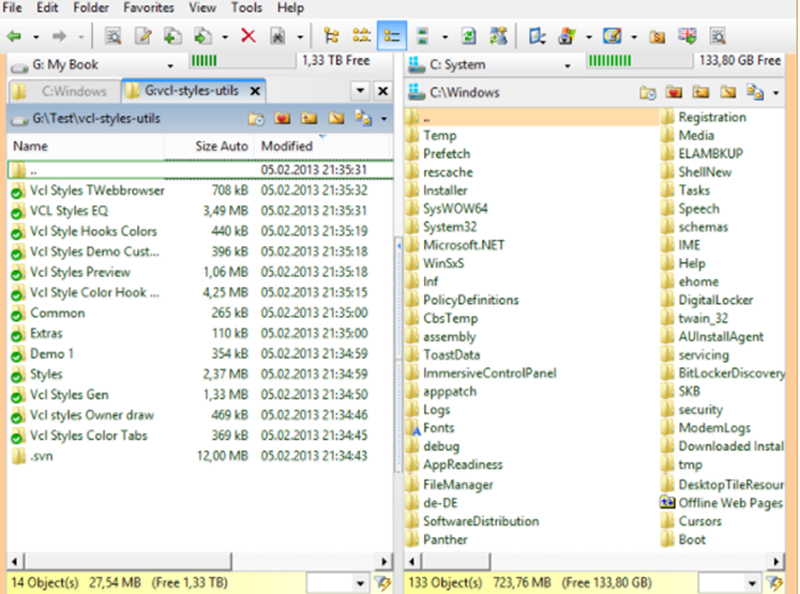Sort by the Modified column header
Screen dimensions: 800x594
(287, 146)
